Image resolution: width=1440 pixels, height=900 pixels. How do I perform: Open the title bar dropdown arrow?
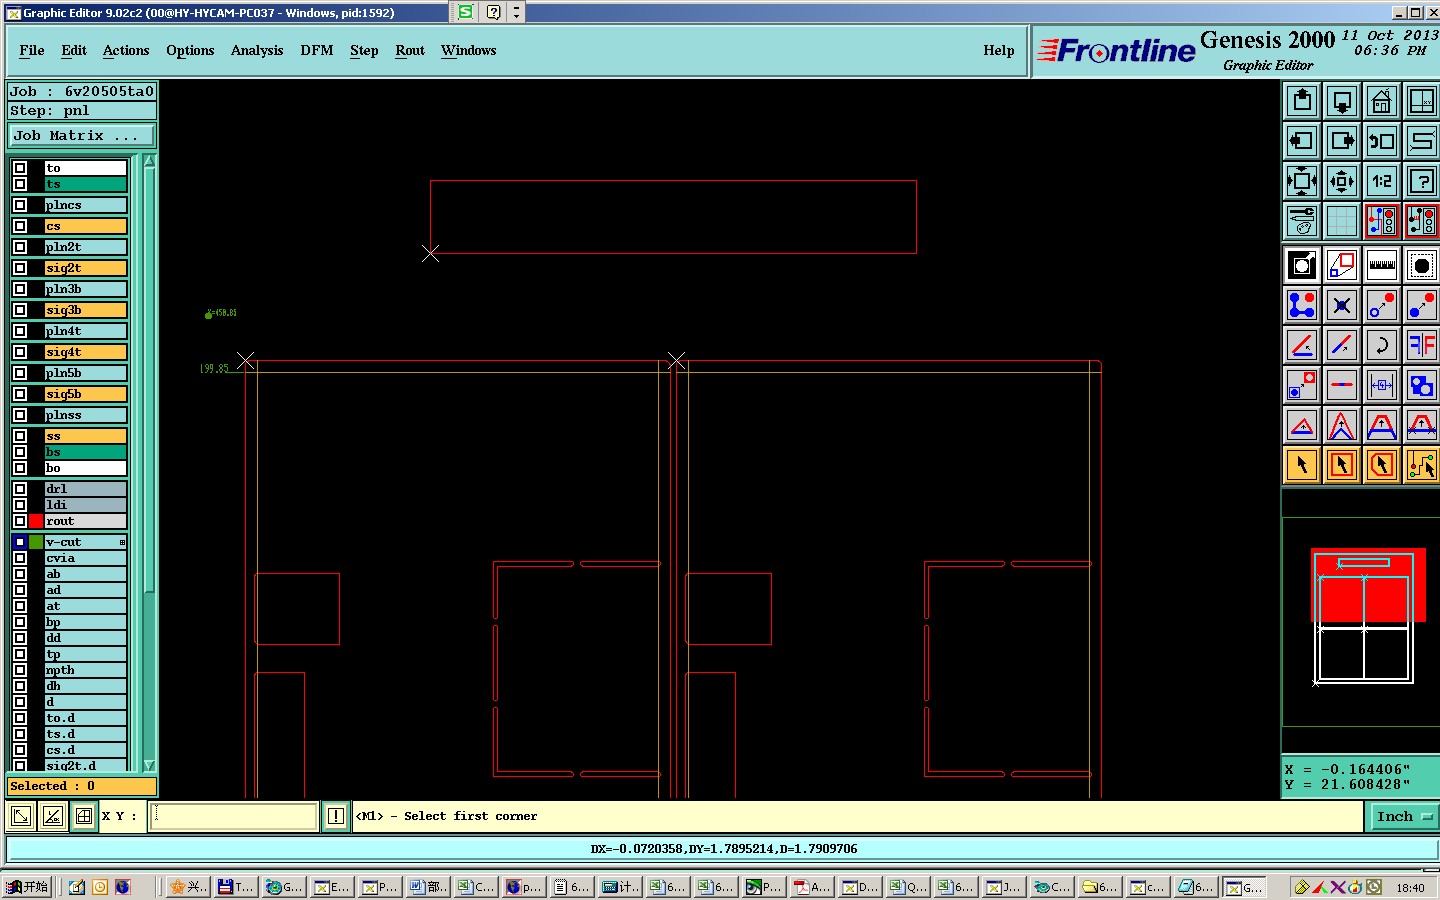pos(516,12)
